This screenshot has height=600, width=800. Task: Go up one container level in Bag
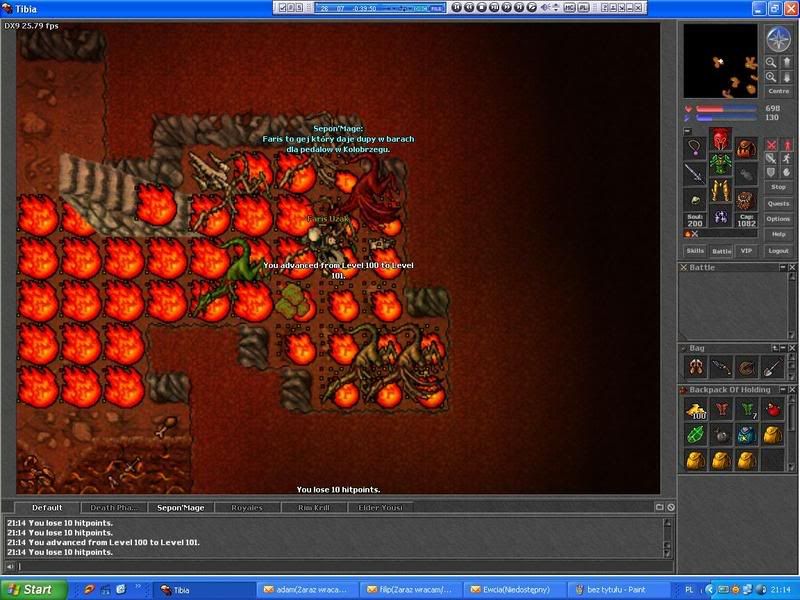[775, 348]
